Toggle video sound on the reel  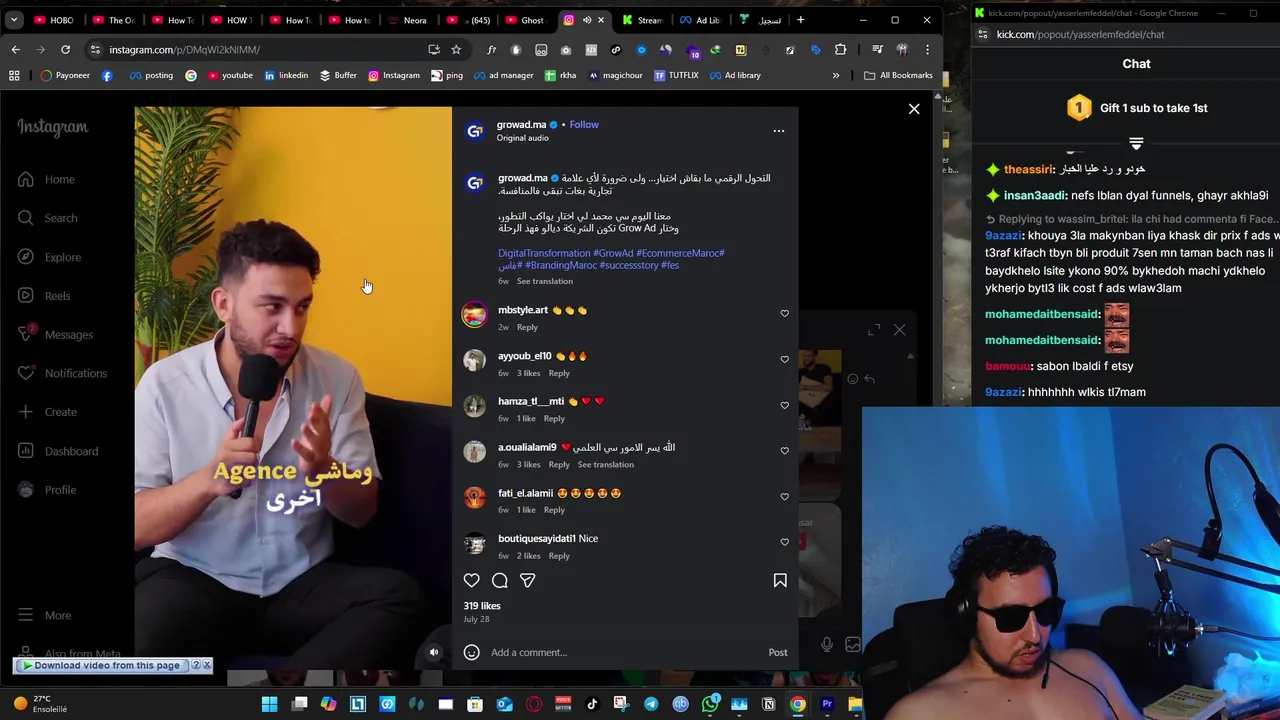pos(434,653)
